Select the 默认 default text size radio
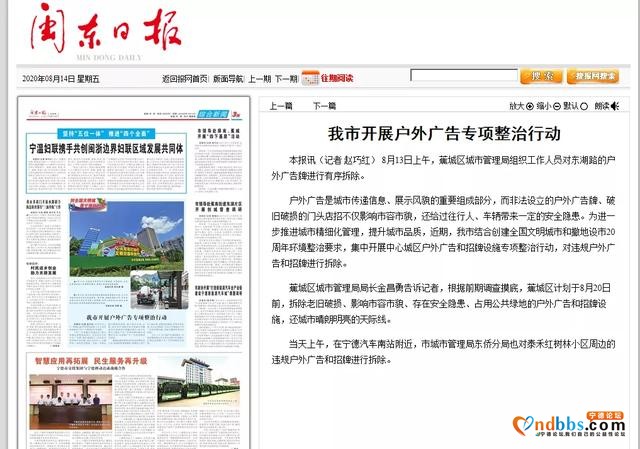This screenshot has height=449, width=640. (584, 106)
